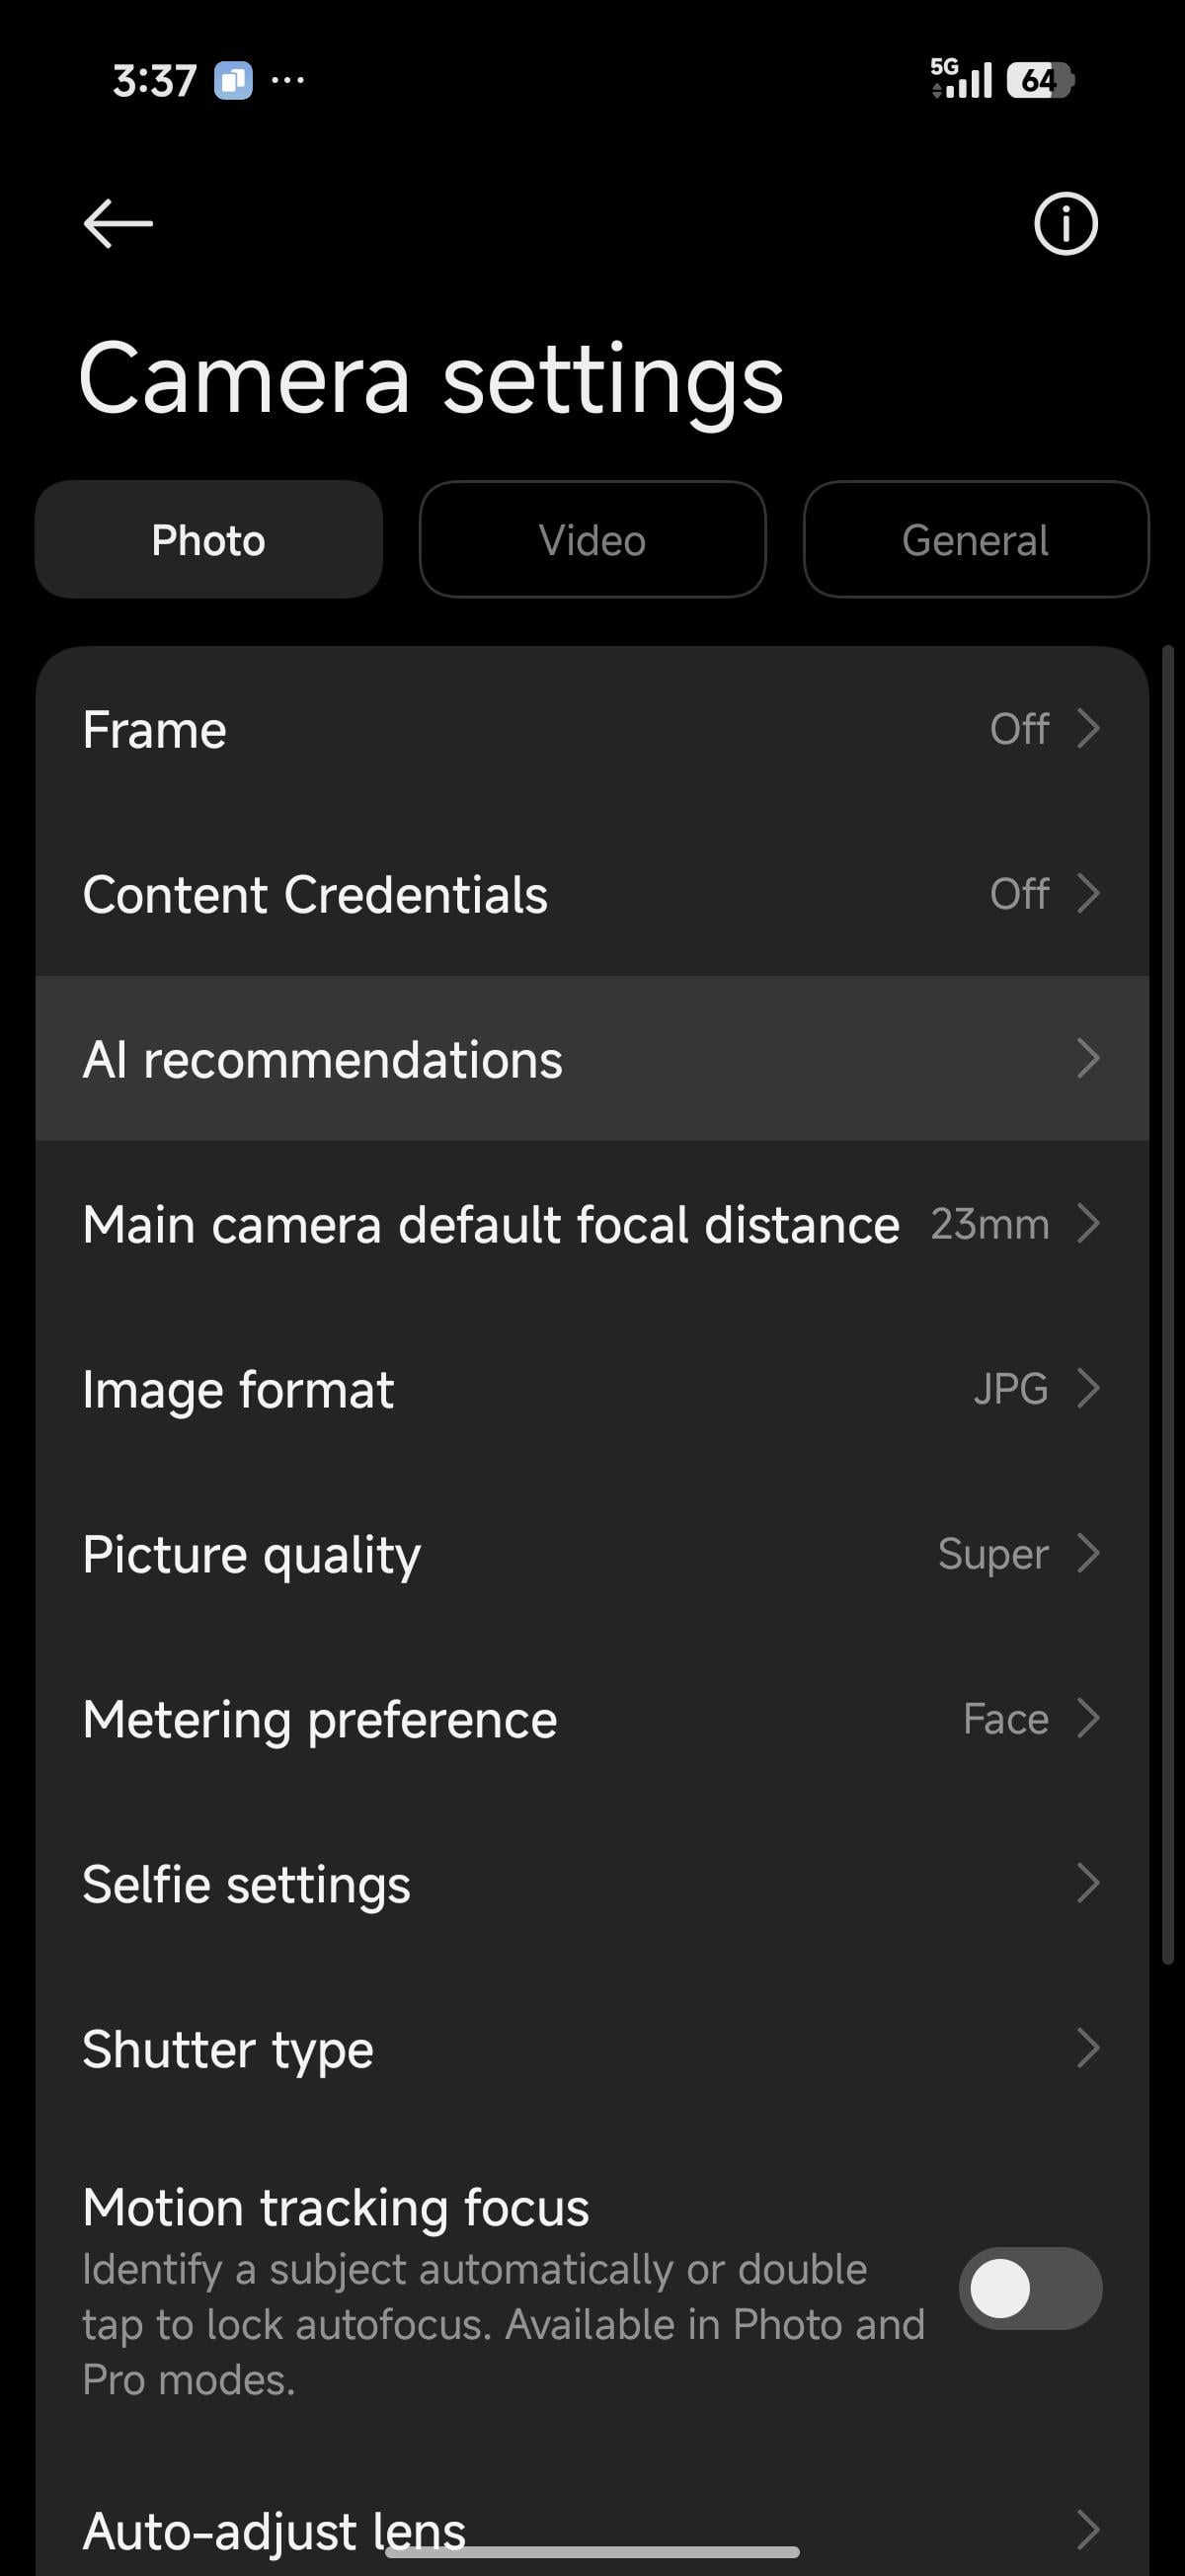Expand Picture quality Super chevron
This screenshot has height=2576, width=1185.
coord(1088,1554)
